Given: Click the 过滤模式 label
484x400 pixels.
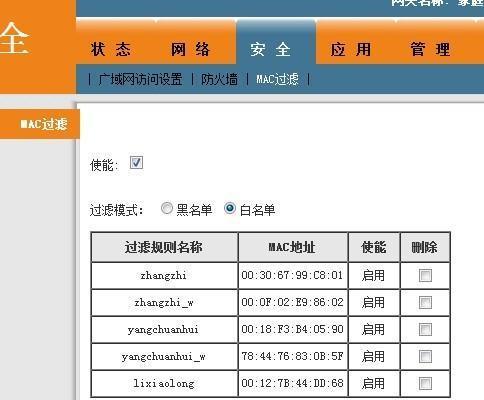Looking at the screenshot, I should pos(116,210).
